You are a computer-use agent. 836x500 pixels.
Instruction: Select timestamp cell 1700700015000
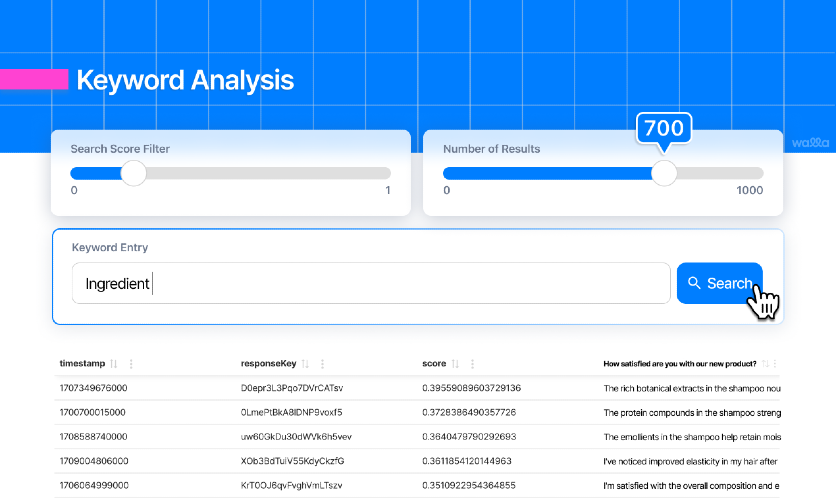[x=92, y=413]
